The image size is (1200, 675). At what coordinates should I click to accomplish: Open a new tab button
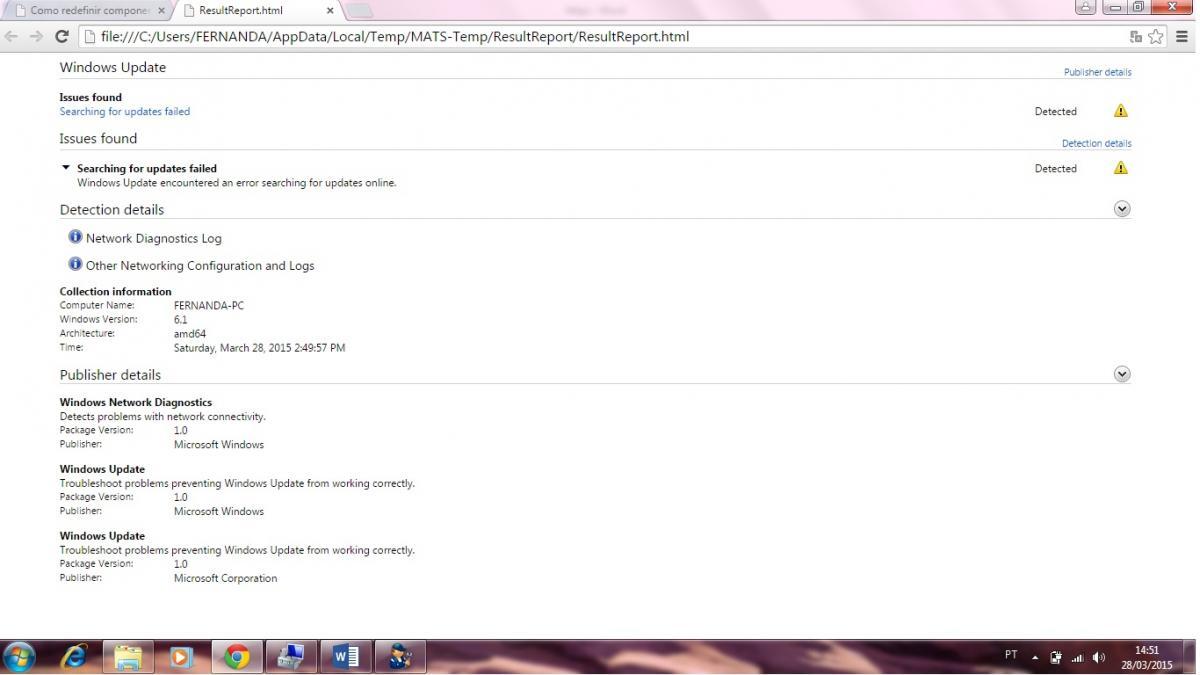[x=360, y=10]
